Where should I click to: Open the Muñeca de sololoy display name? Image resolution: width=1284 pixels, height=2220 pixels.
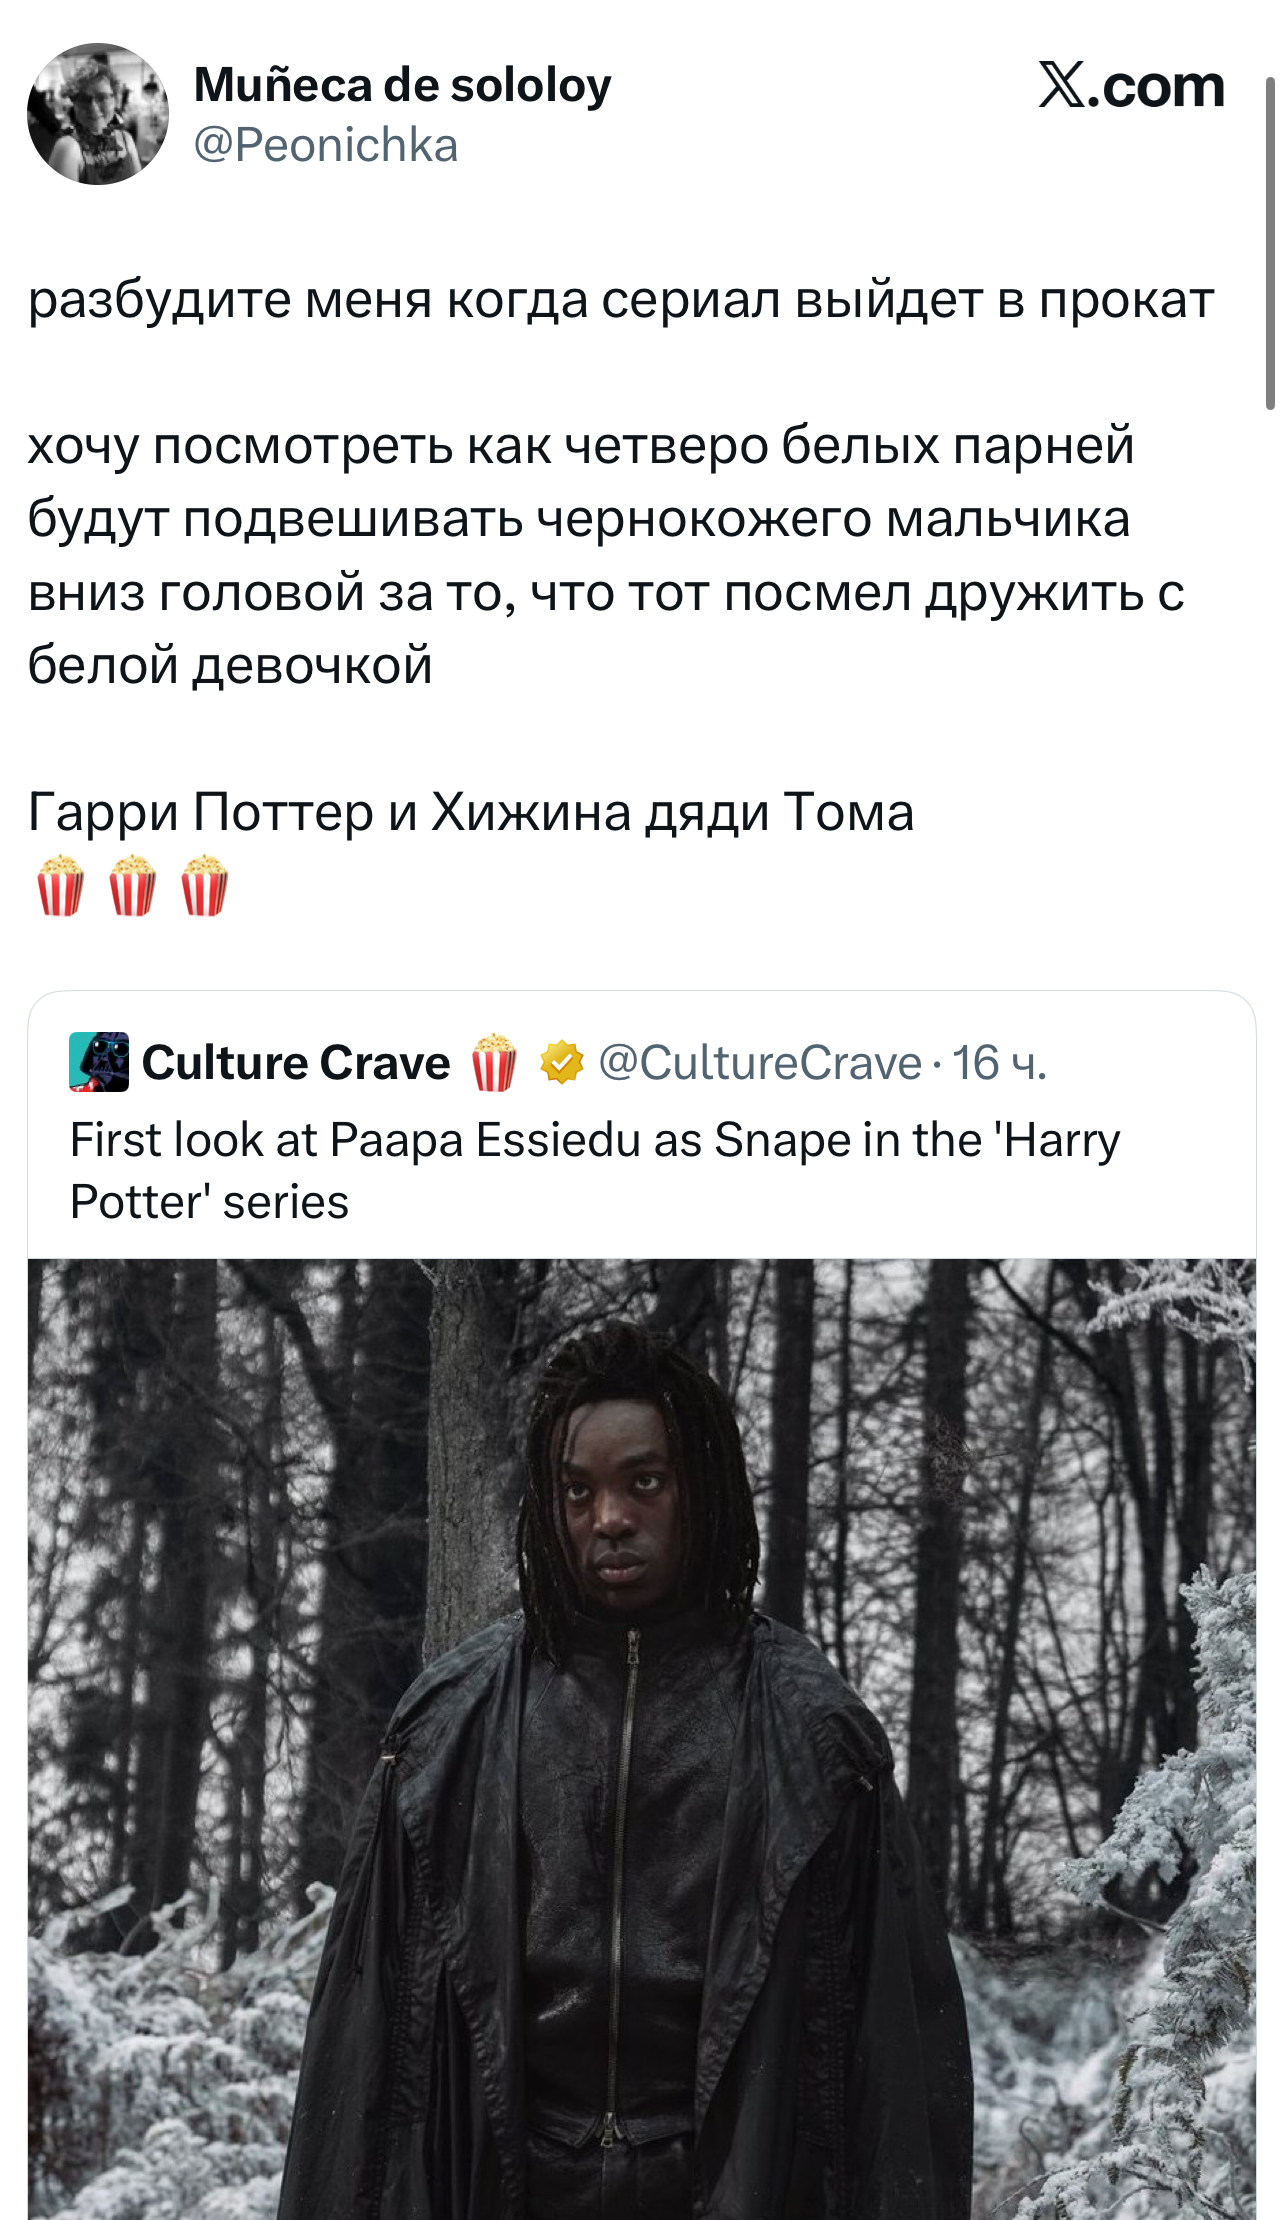[402, 85]
